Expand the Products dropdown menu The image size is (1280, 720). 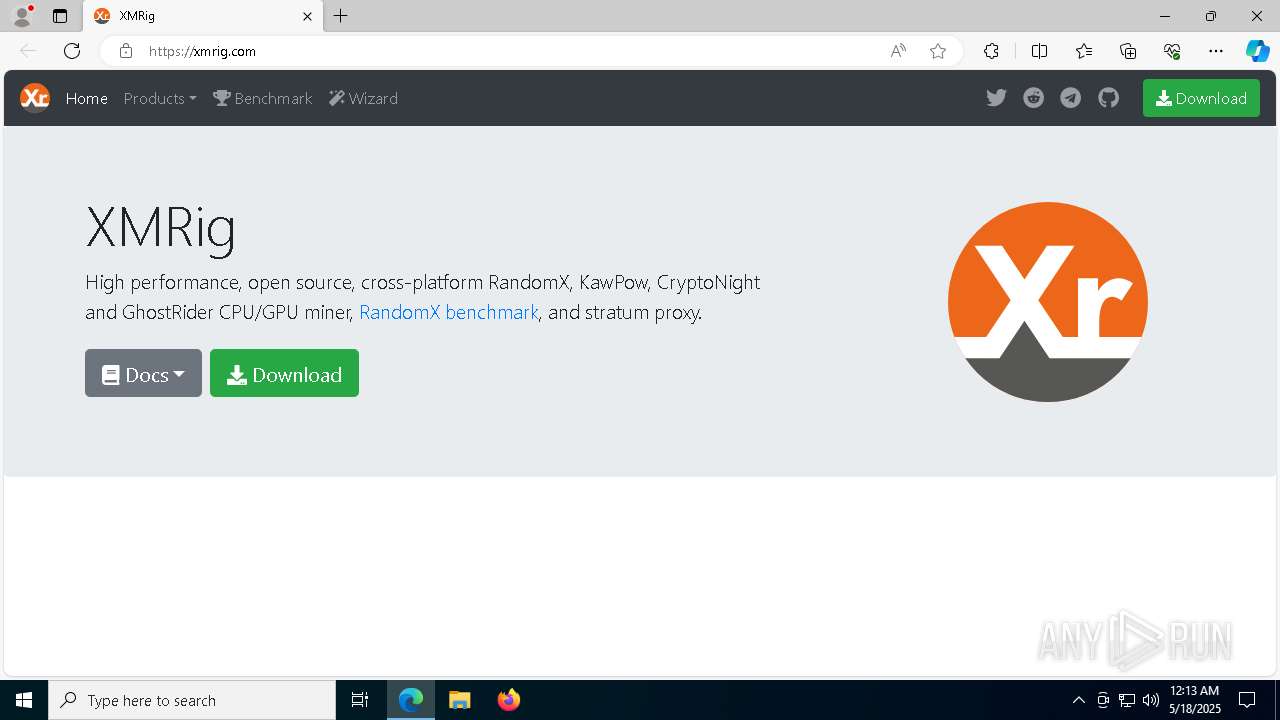pyautogui.click(x=160, y=98)
